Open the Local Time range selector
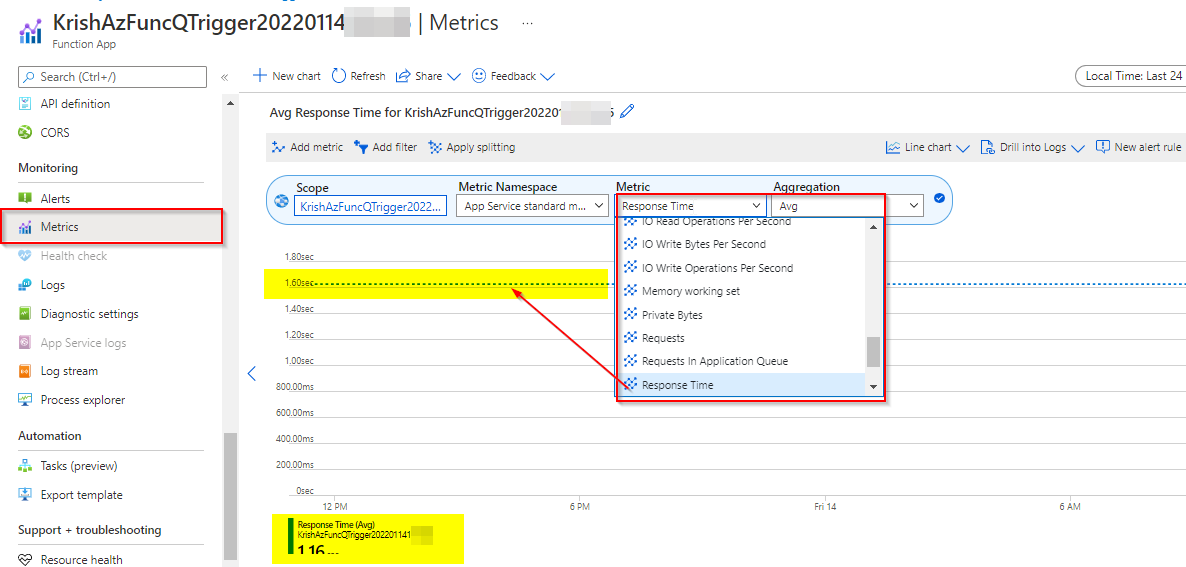 1130,76
